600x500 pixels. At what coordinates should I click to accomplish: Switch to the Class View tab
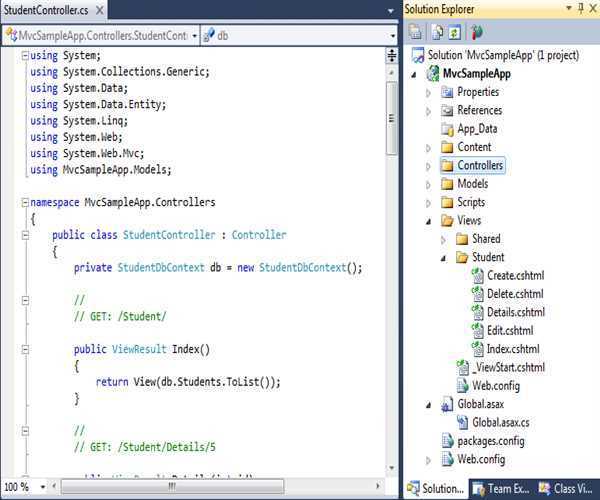567,488
